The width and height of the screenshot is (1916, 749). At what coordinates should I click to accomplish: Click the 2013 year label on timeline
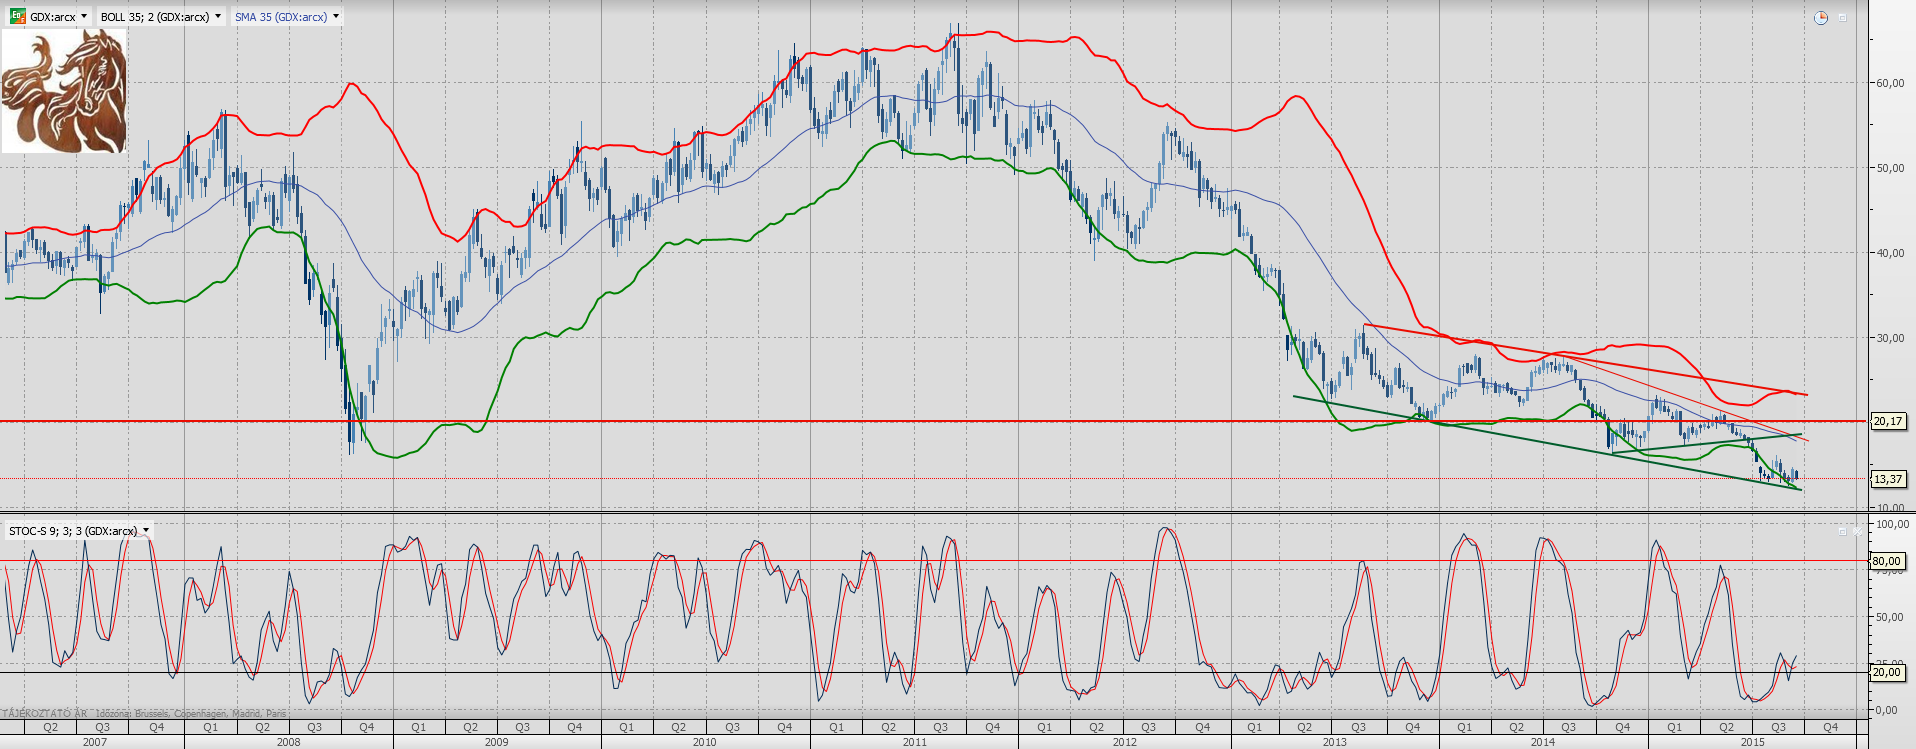tap(1334, 742)
